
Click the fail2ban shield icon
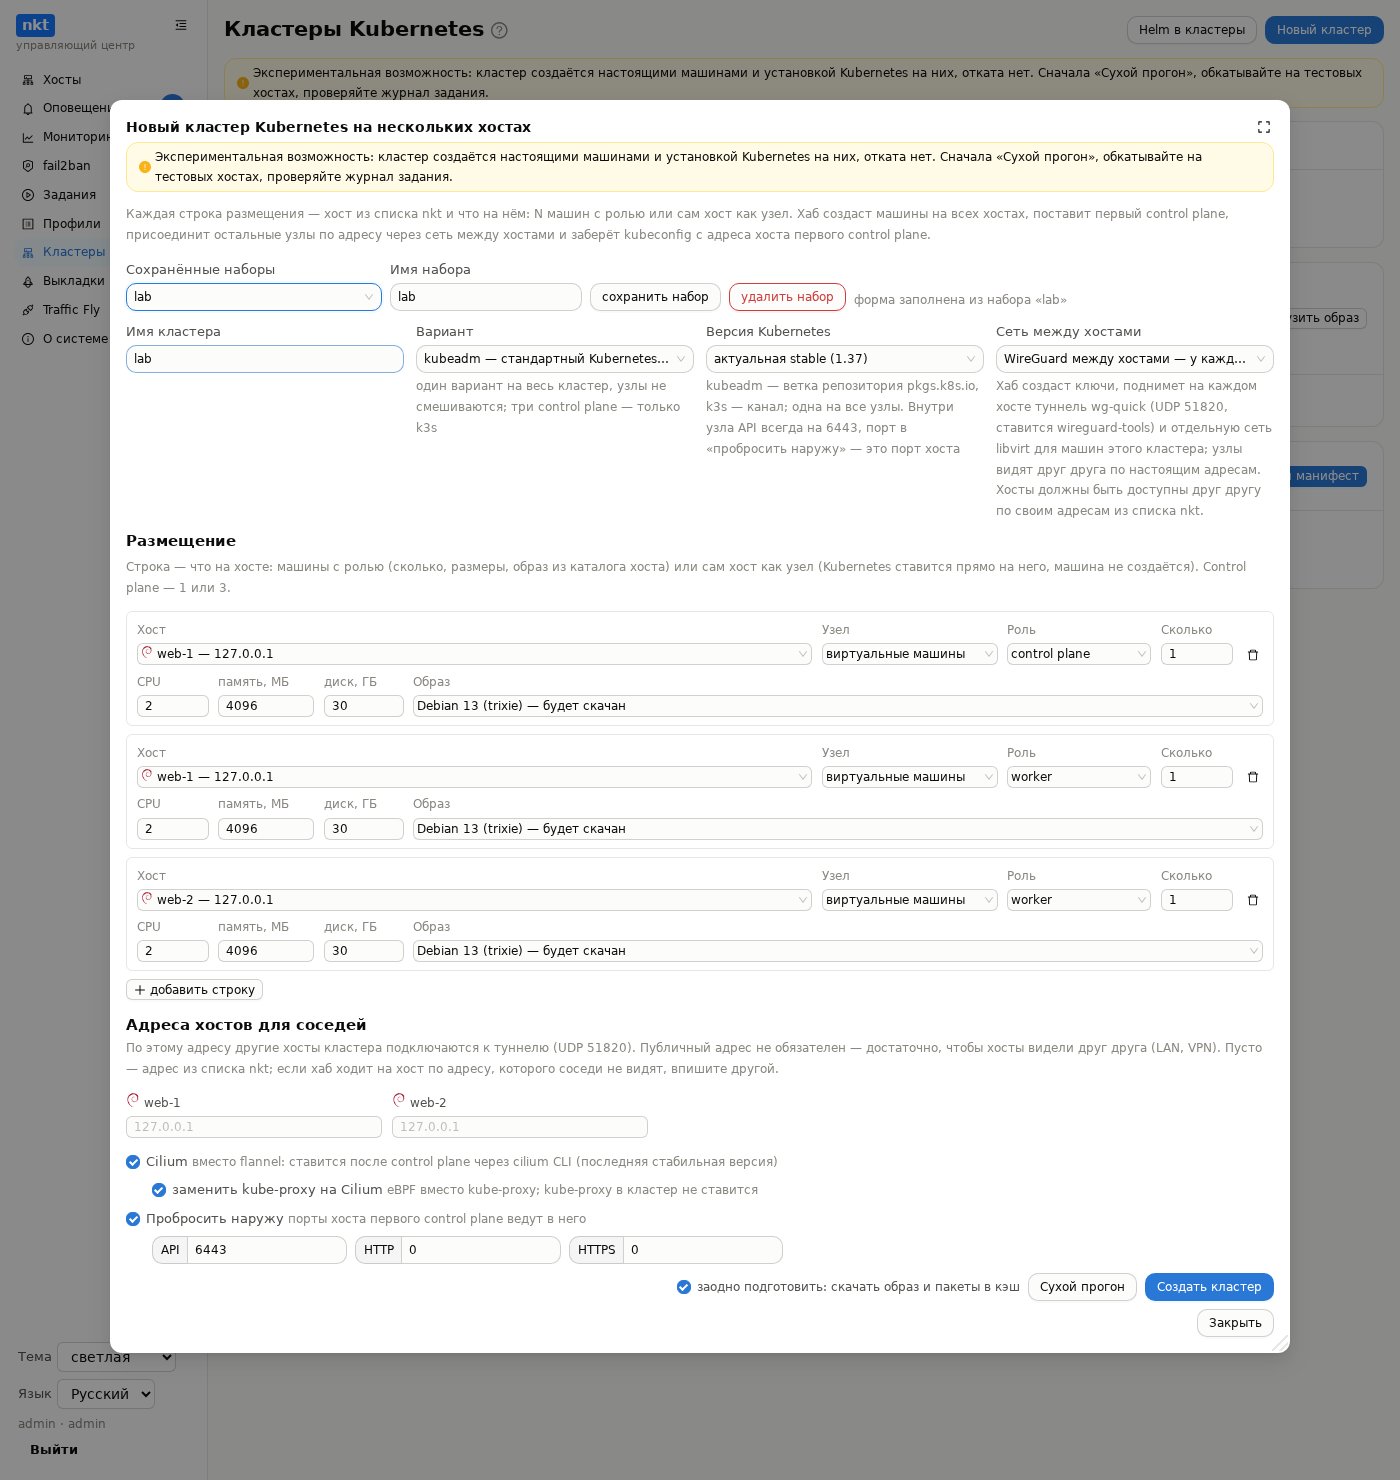coord(28,166)
